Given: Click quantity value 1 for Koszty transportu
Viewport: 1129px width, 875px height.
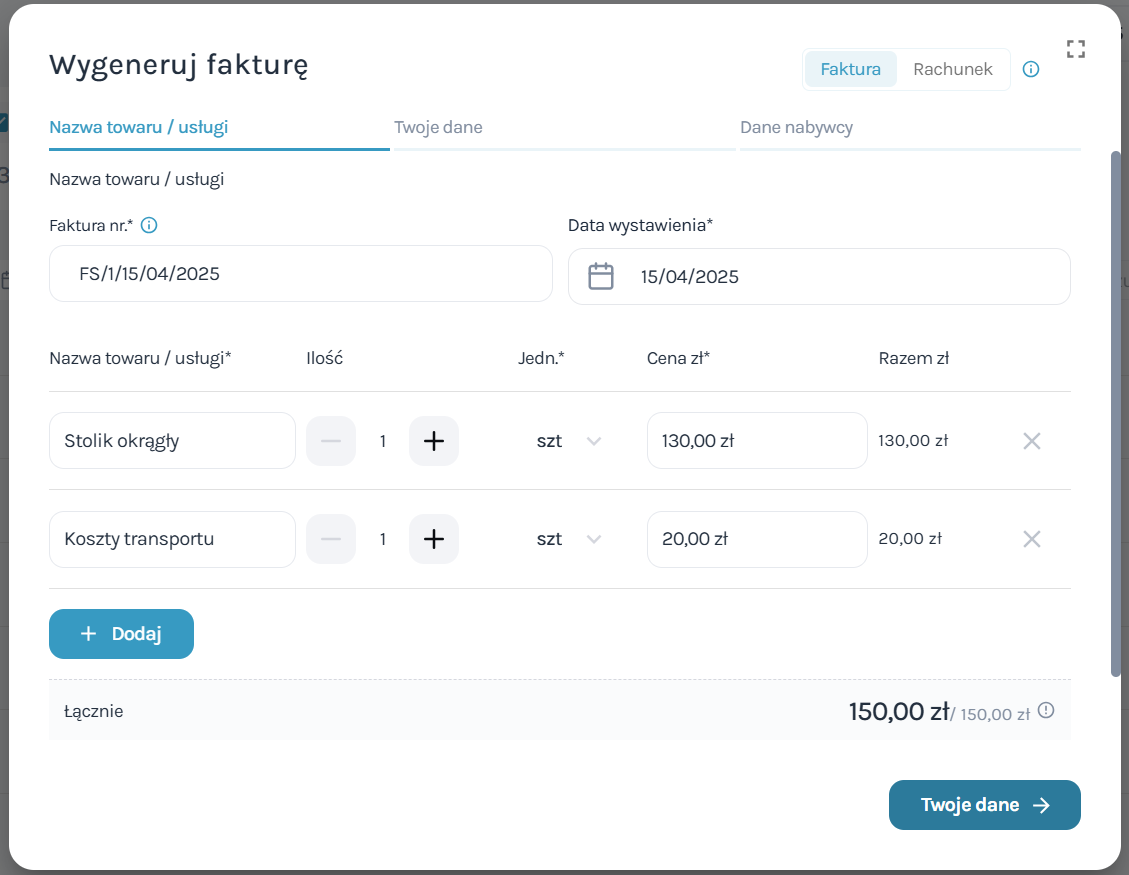Looking at the screenshot, I should [383, 539].
